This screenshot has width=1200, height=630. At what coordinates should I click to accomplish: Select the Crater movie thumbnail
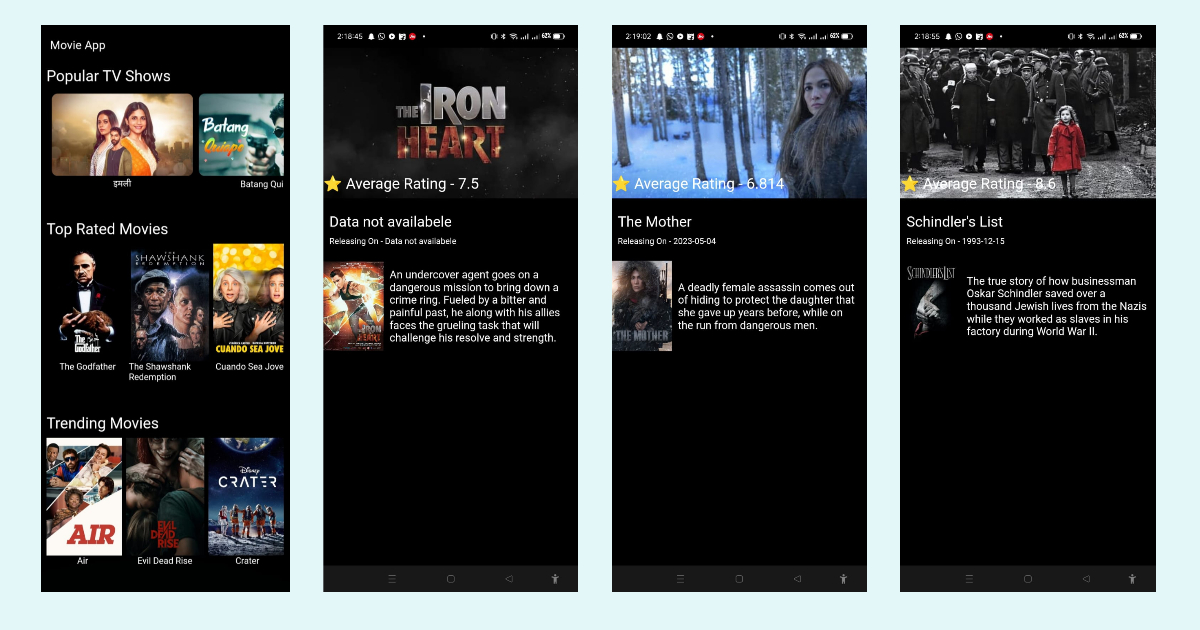[x=246, y=495]
